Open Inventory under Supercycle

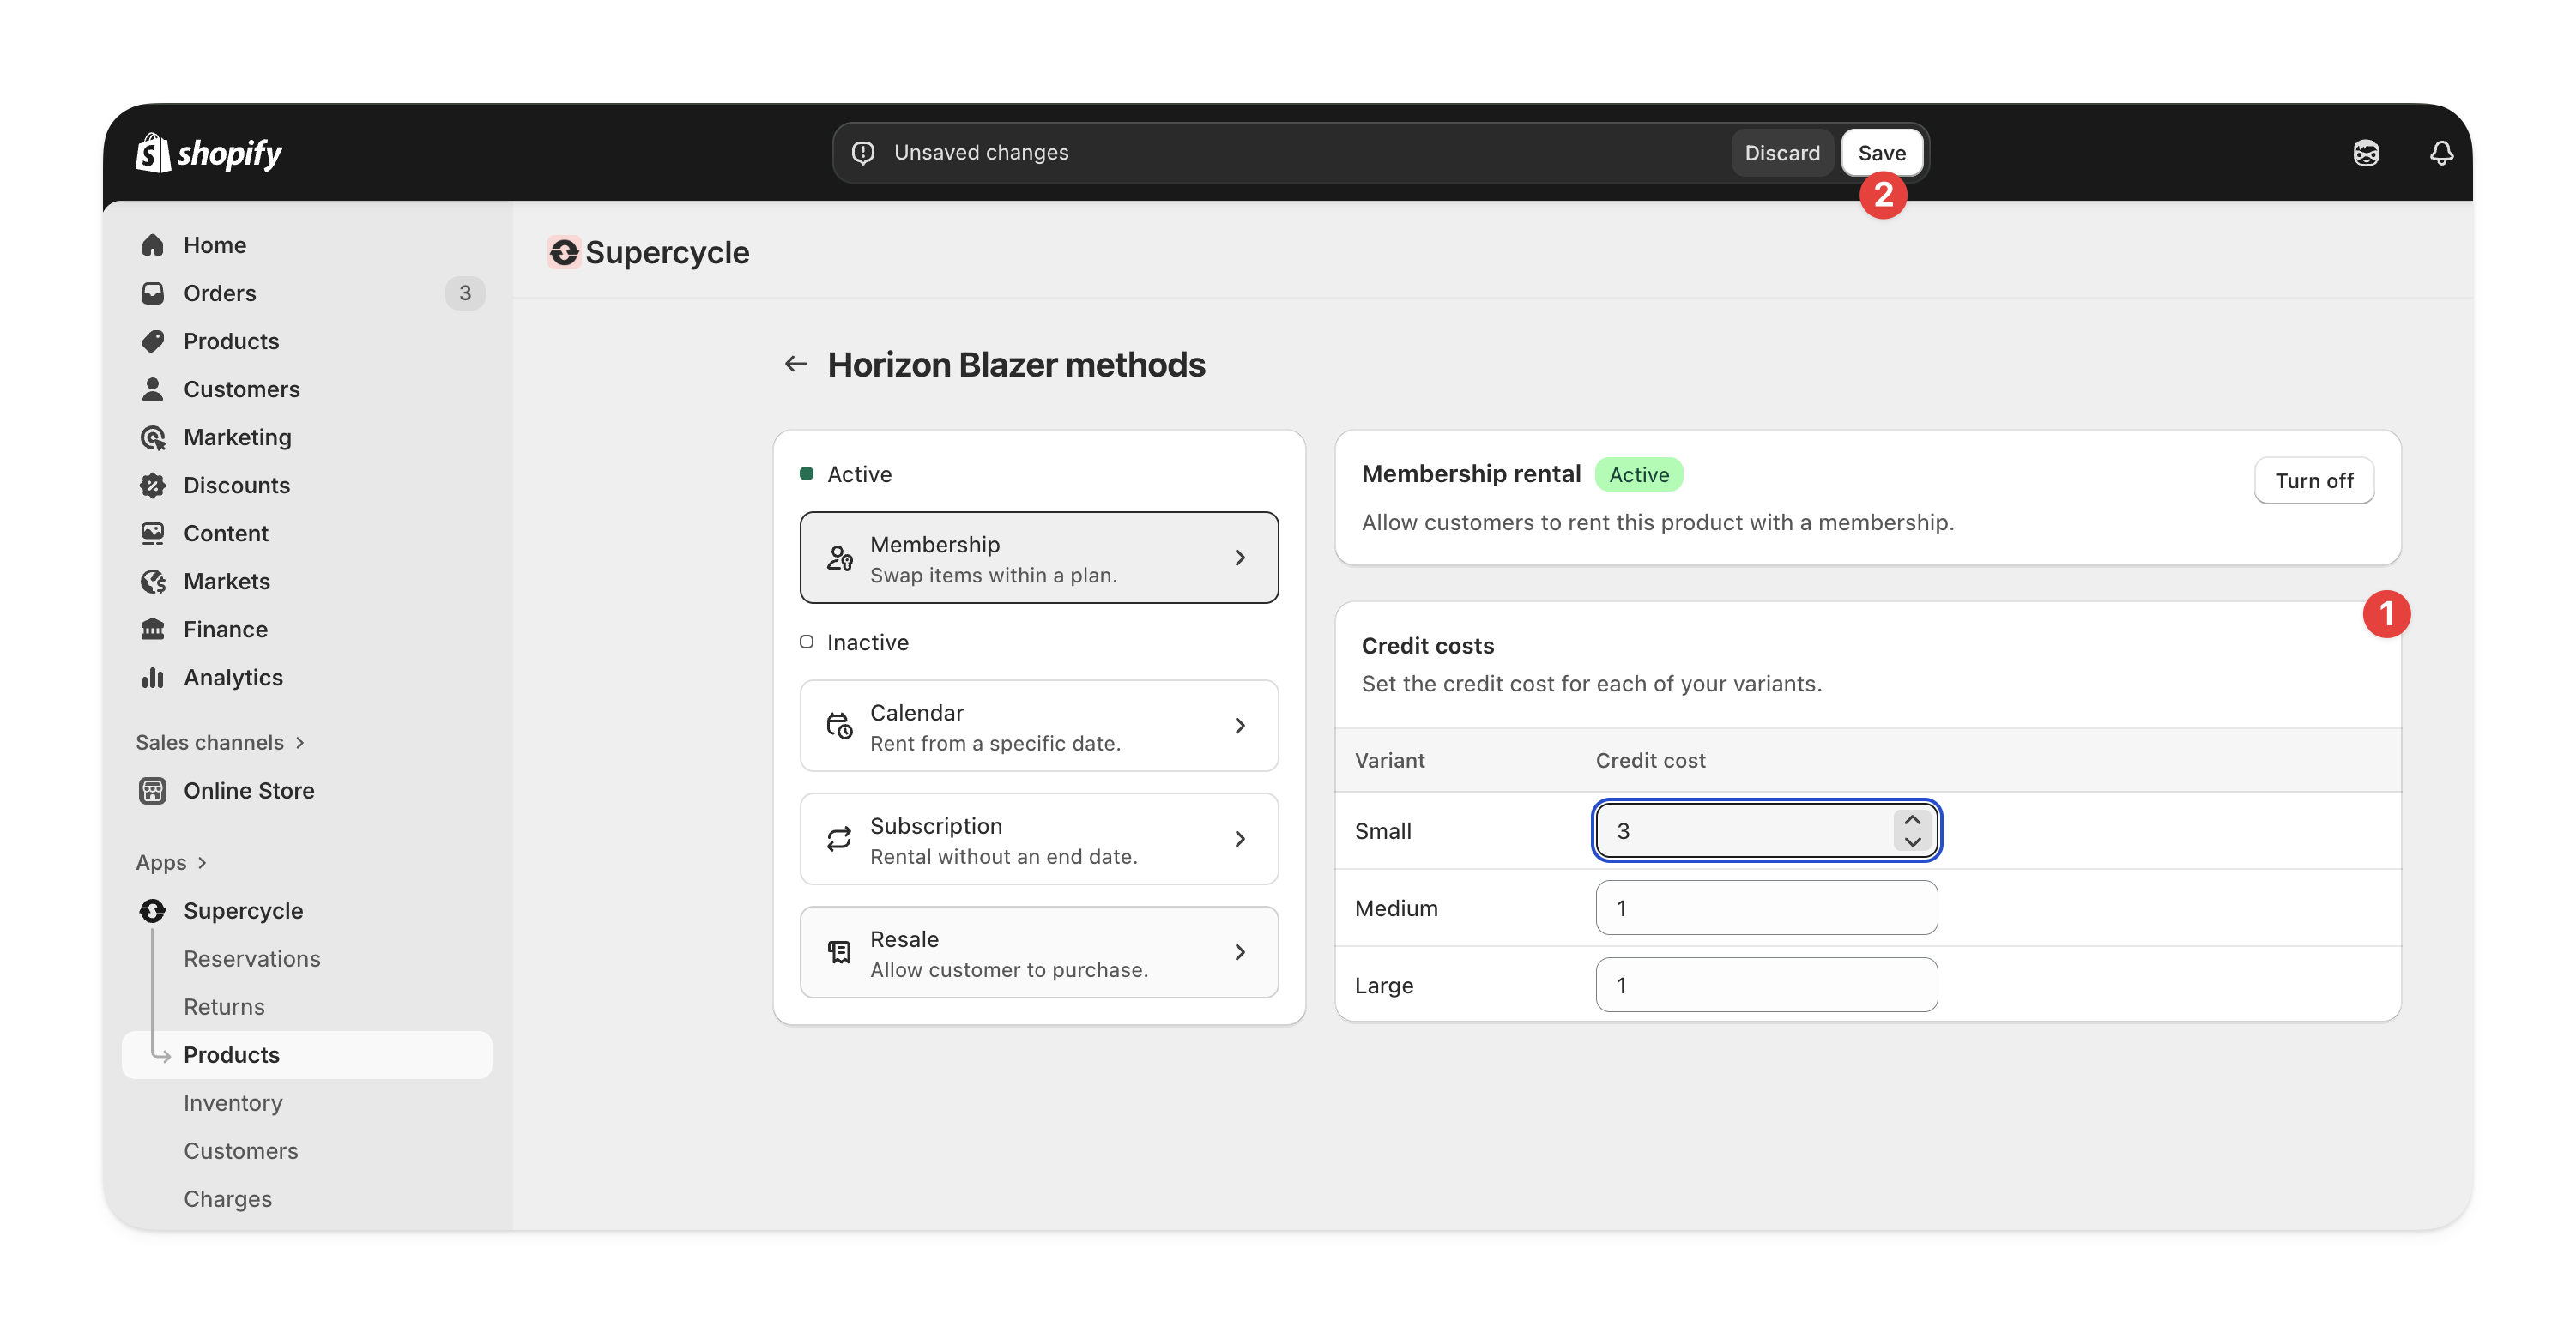click(232, 1102)
